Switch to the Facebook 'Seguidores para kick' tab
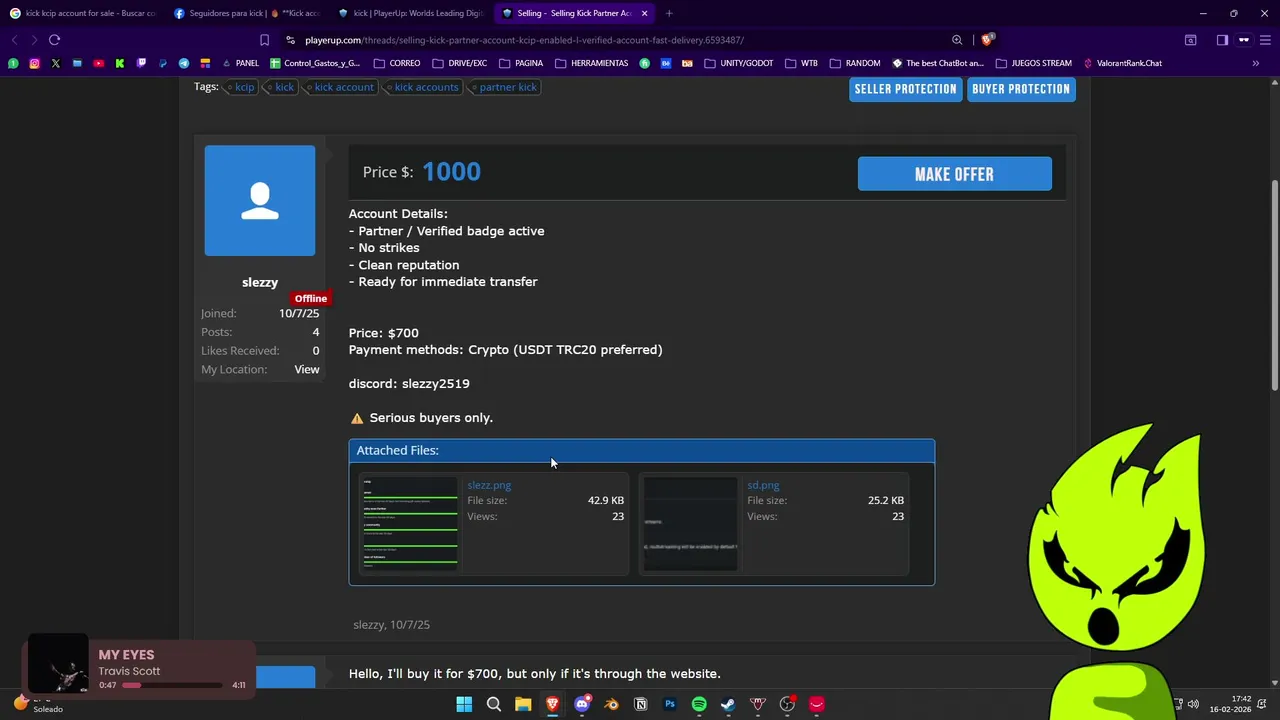This screenshot has width=1280, height=720. click(246, 13)
